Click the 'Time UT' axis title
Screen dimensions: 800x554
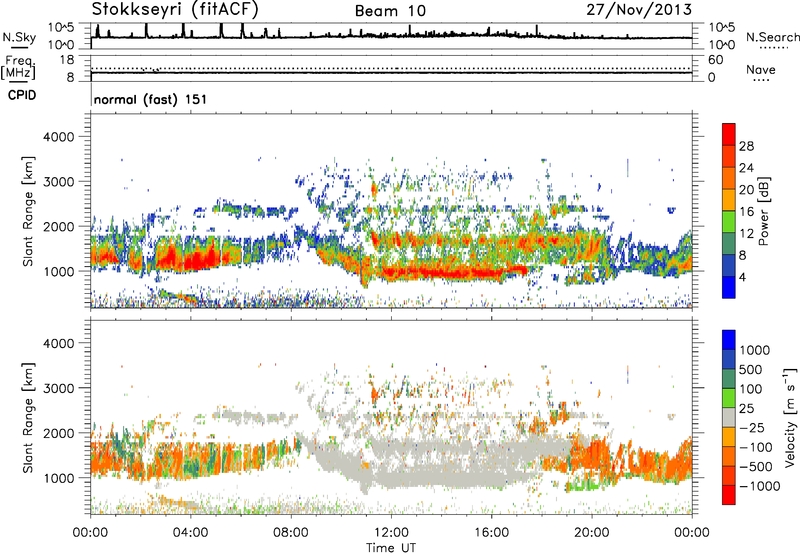(391, 548)
